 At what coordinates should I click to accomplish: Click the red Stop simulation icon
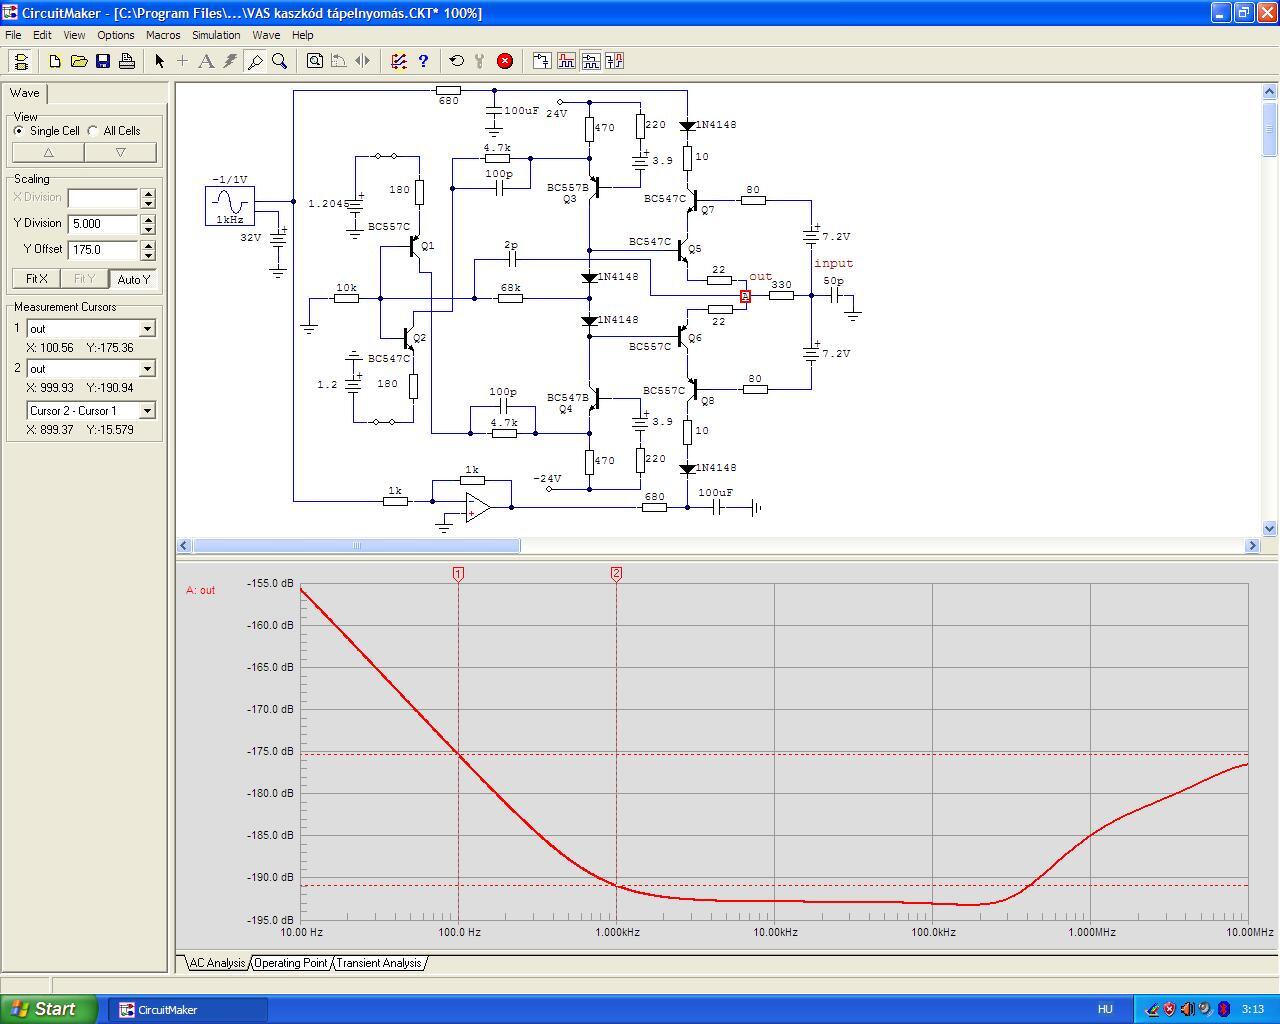pyautogui.click(x=505, y=61)
